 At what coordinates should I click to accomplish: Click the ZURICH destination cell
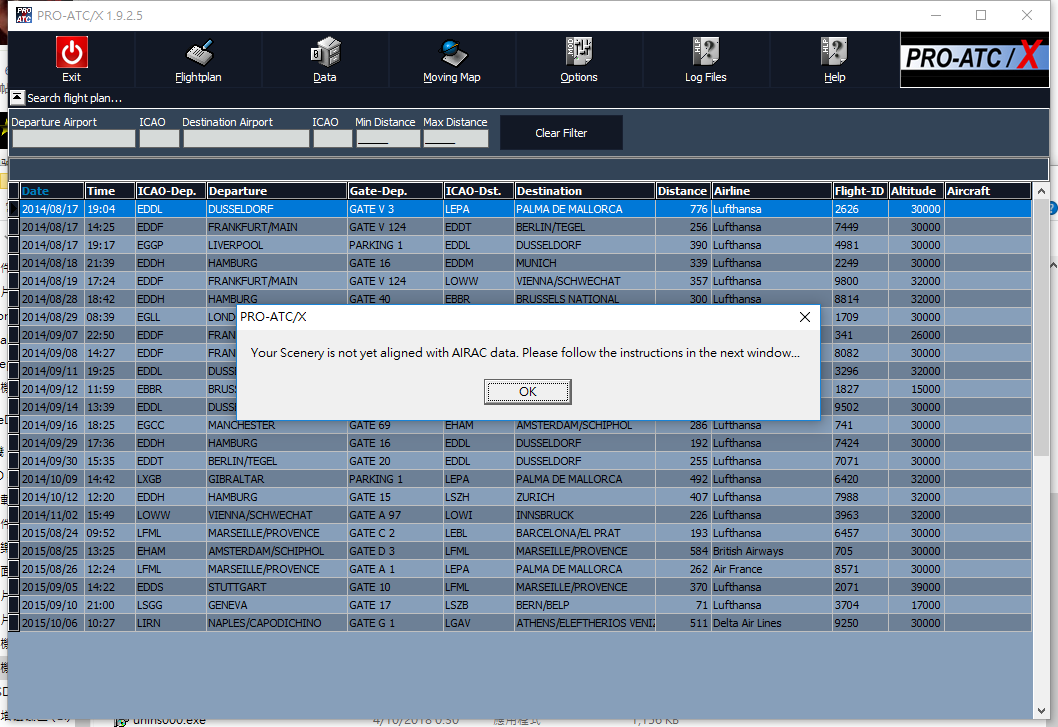click(x=585, y=497)
